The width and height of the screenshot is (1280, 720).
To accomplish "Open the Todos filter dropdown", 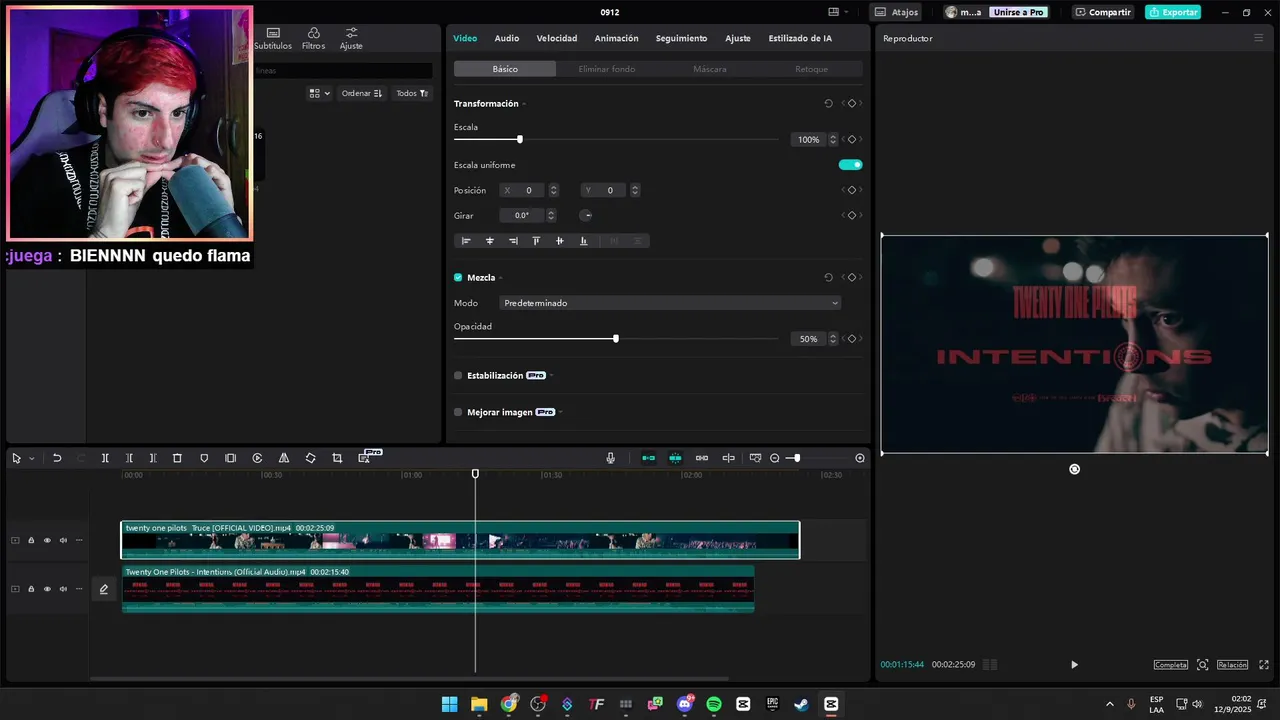I will click(412, 93).
